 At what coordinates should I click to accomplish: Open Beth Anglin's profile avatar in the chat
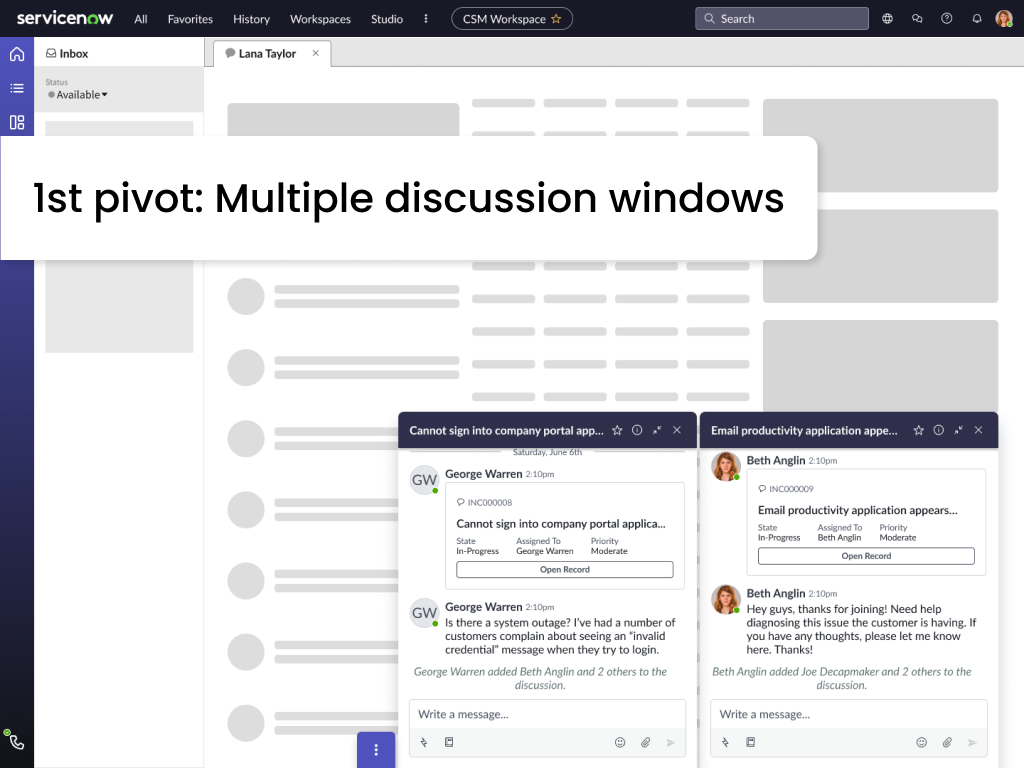click(x=725, y=466)
